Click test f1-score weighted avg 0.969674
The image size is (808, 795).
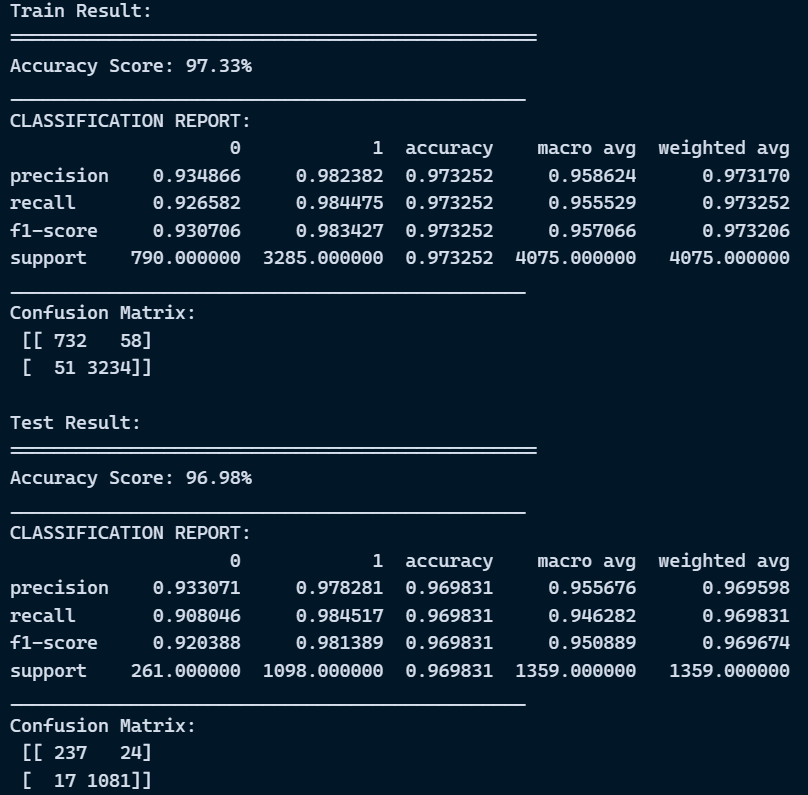tap(746, 643)
